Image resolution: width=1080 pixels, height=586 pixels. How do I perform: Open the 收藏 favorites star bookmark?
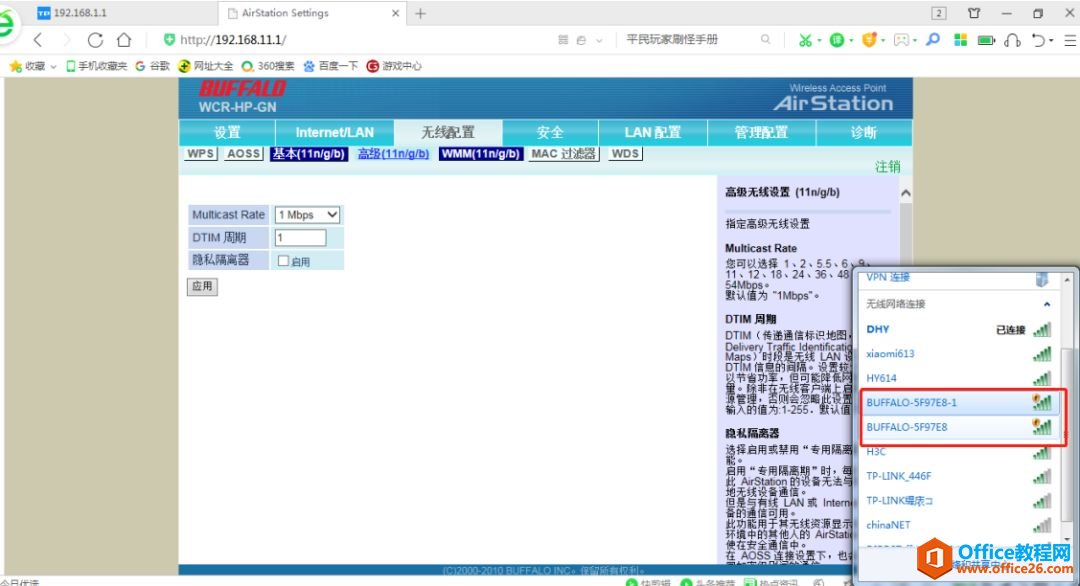pos(28,66)
